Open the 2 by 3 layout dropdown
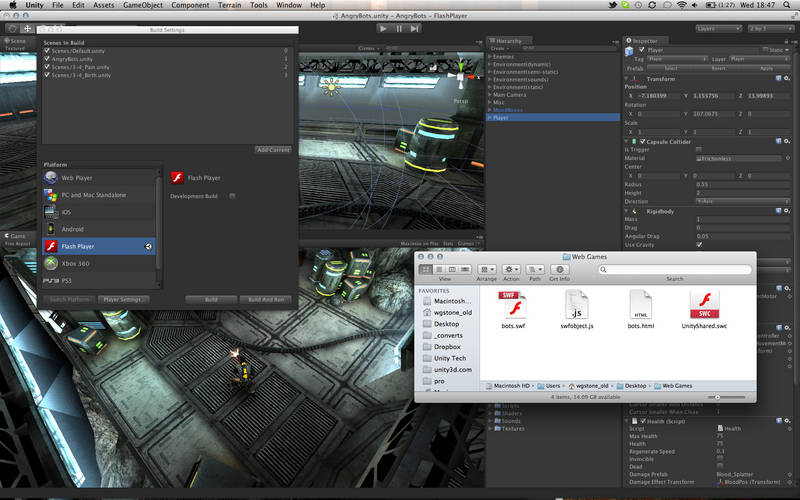Screen dimensions: 800x500 pyautogui.click(x=771, y=29)
